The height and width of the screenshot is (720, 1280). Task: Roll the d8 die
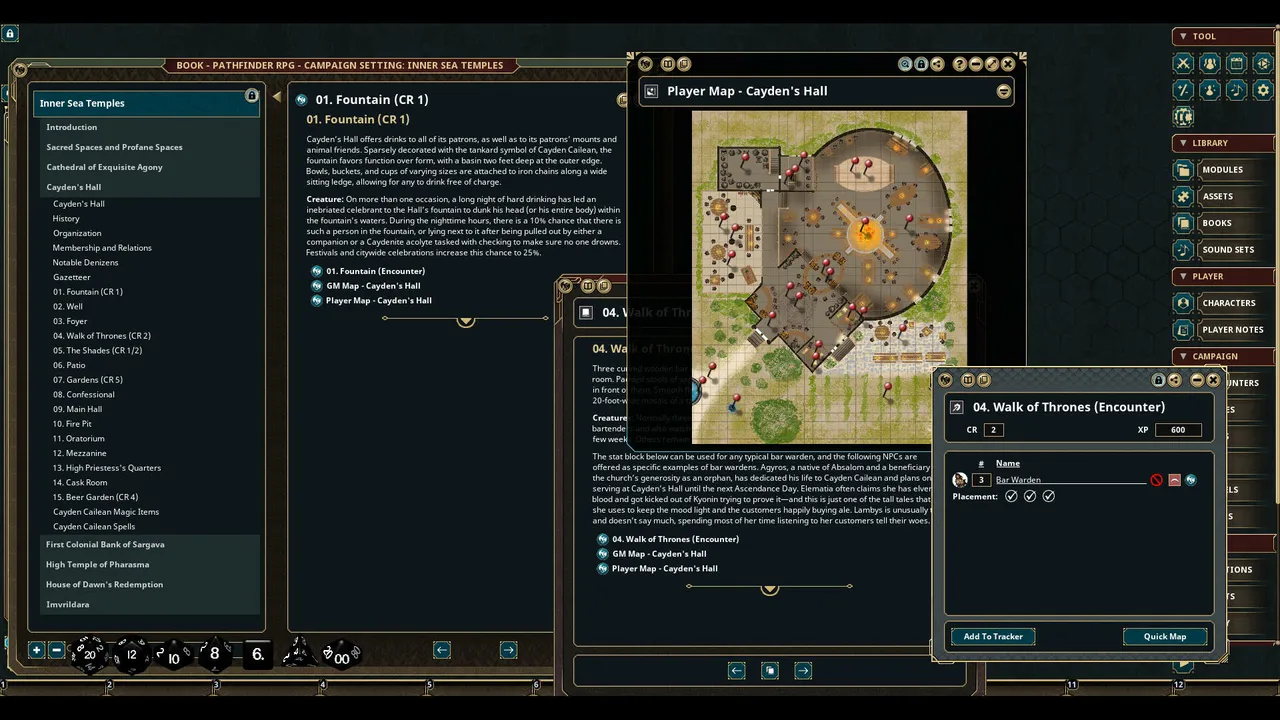[214, 654]
